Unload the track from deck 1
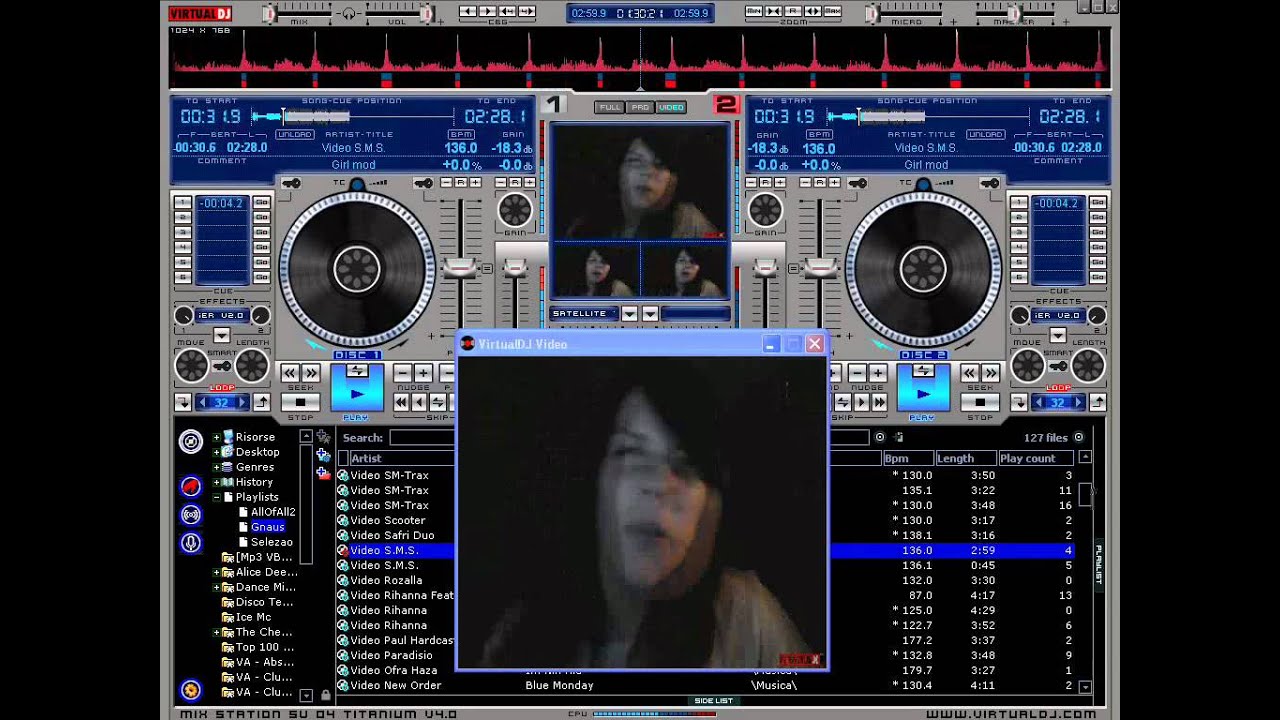Image resolution: width=1280 pixels, height=720 pixels. click(x=294, y=134)
